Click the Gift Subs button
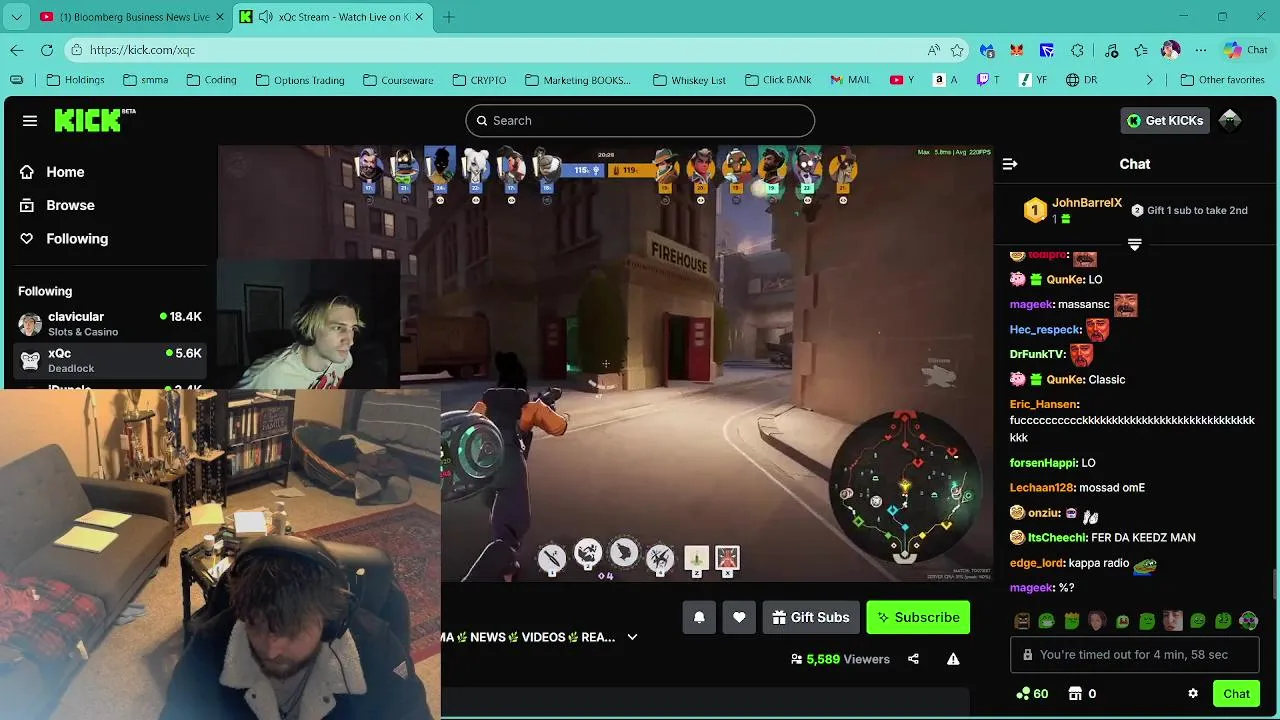1280x720 pixels. [811, 617]
